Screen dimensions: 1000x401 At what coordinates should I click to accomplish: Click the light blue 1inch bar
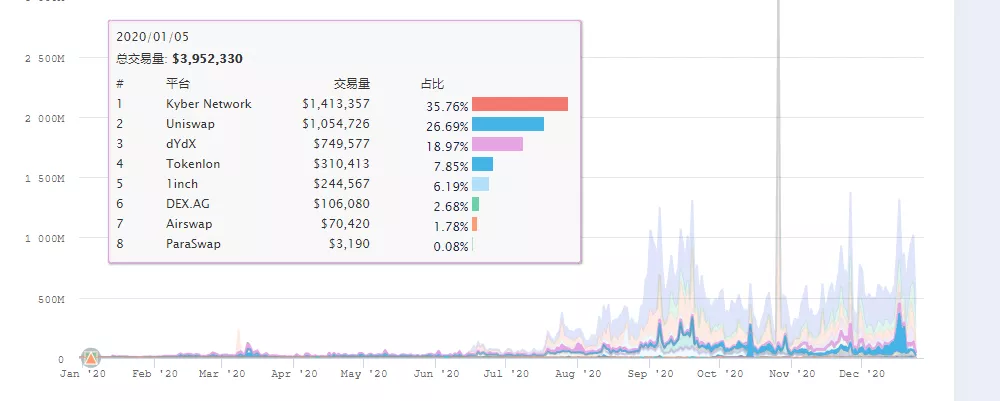pyautogui.click(x=480, y=184)
